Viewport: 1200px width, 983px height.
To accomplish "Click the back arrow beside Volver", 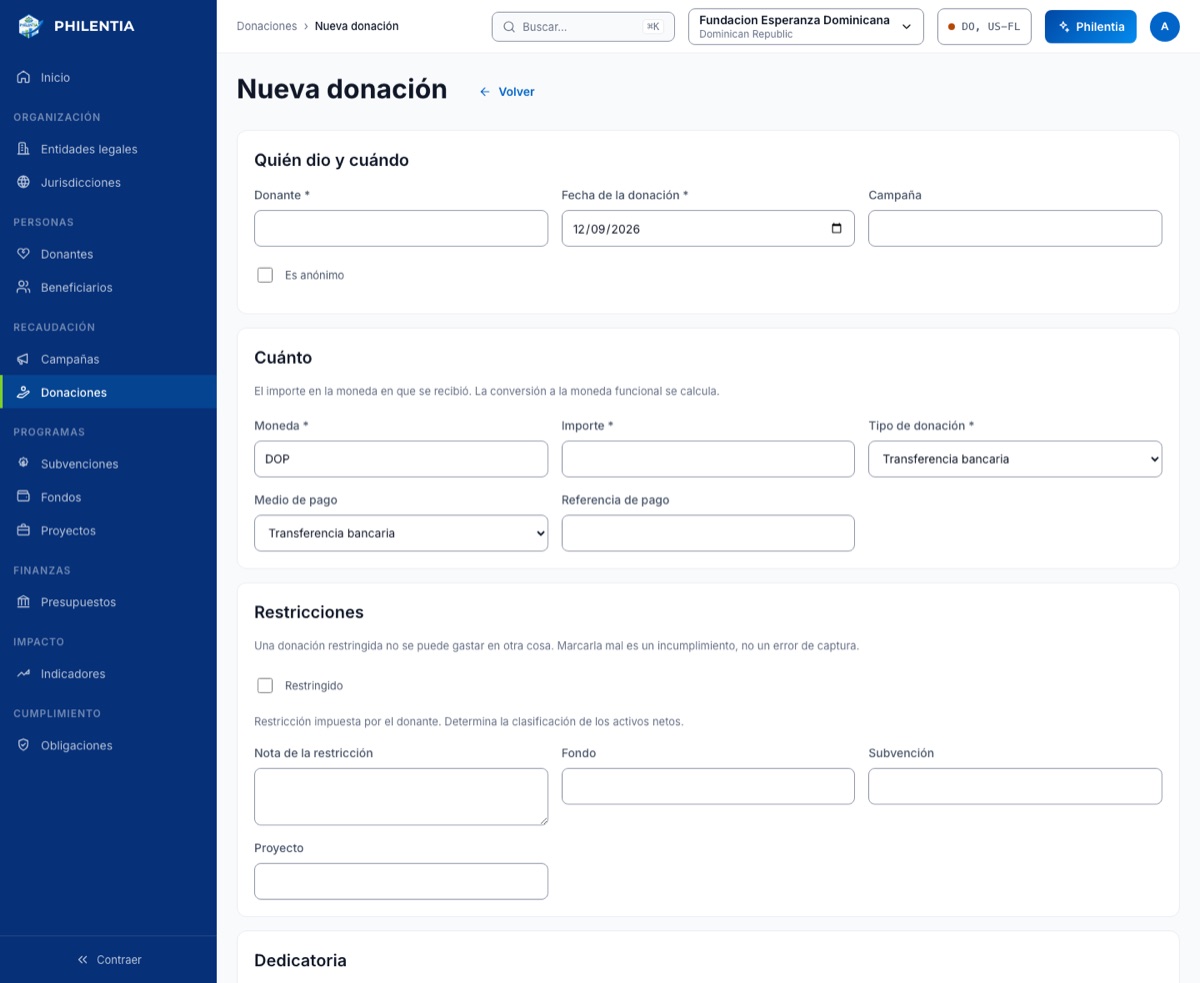I will pyautogui.click(x=485, y=92).
